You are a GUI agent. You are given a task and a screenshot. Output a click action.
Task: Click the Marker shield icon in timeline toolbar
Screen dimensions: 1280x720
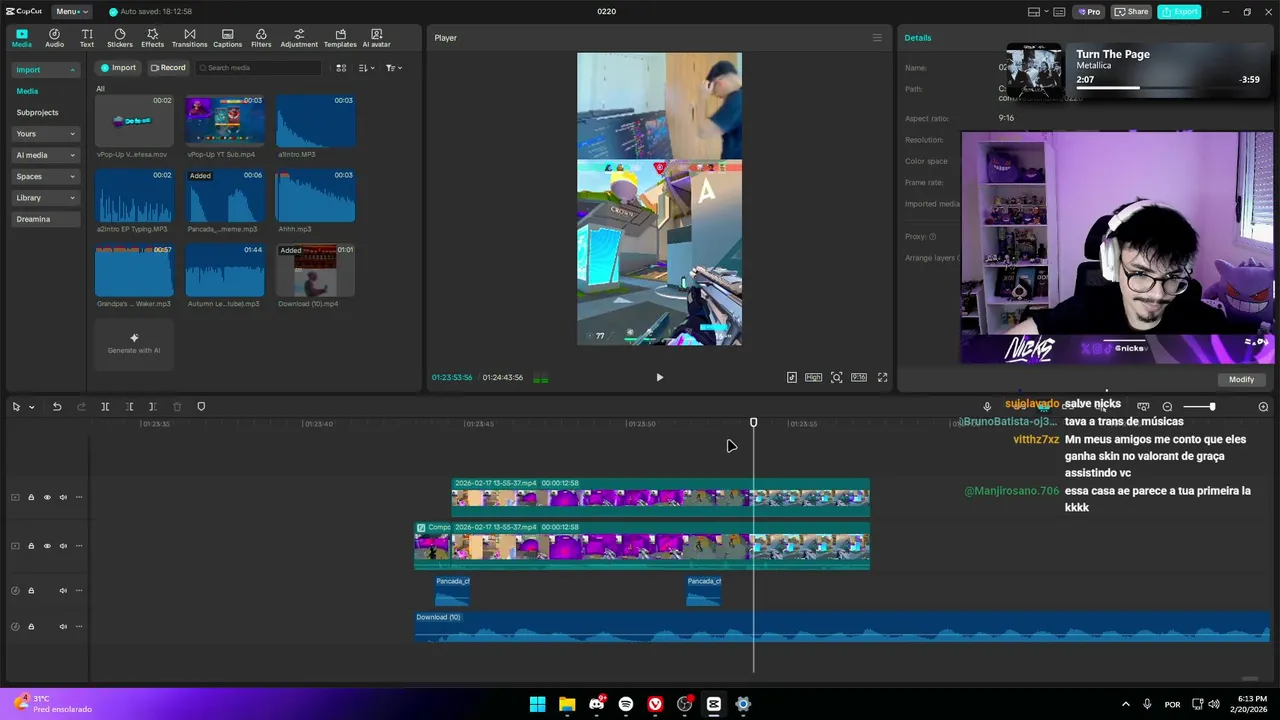(201, 407)
